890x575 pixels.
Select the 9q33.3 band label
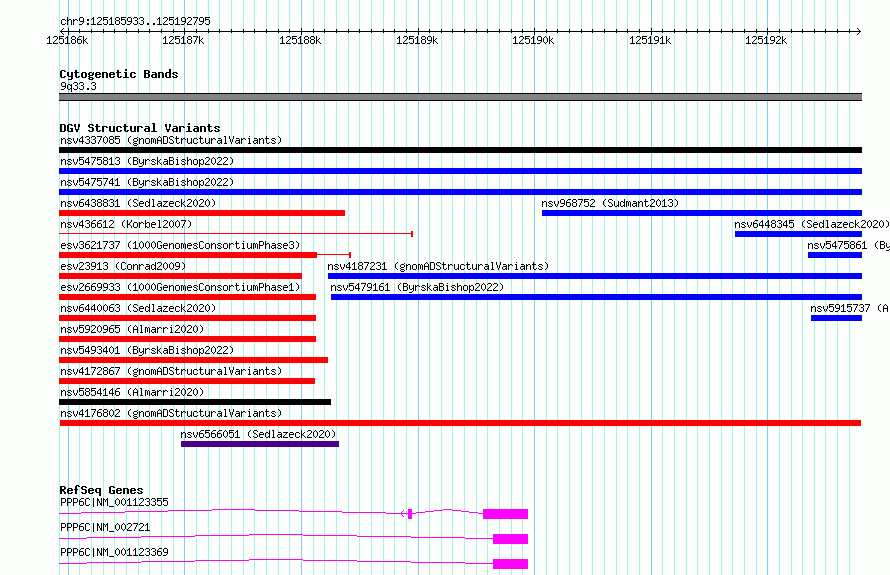click(x=78, y=86)
